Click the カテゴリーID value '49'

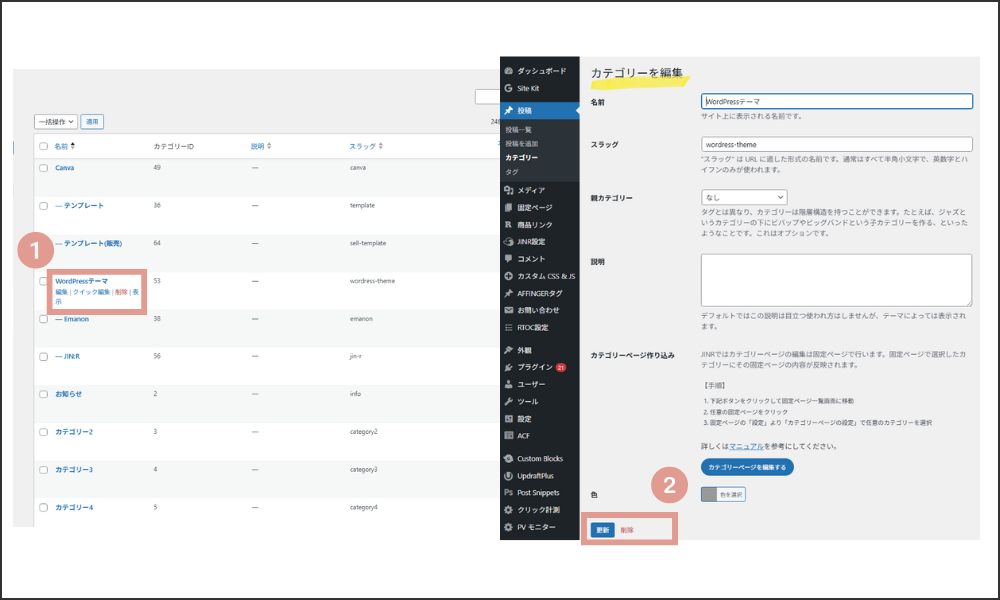coord(157,167)
